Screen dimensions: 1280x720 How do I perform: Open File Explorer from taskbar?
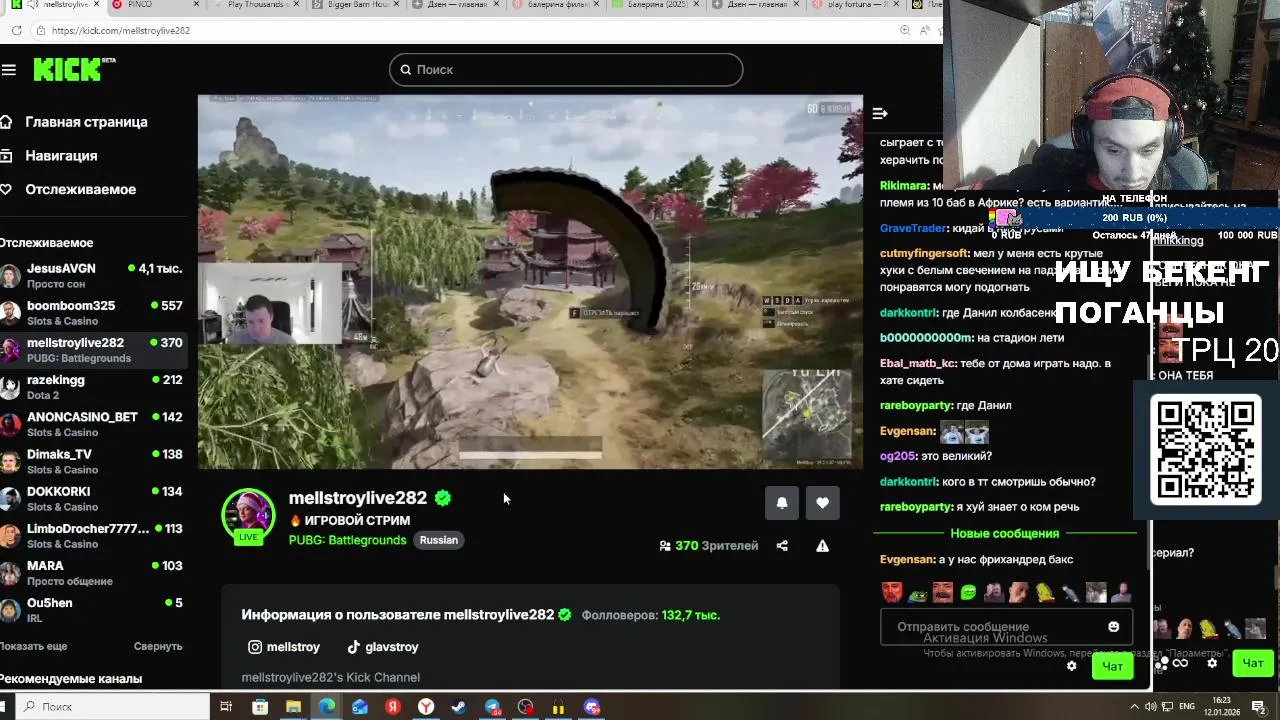(x=293, y=707)
